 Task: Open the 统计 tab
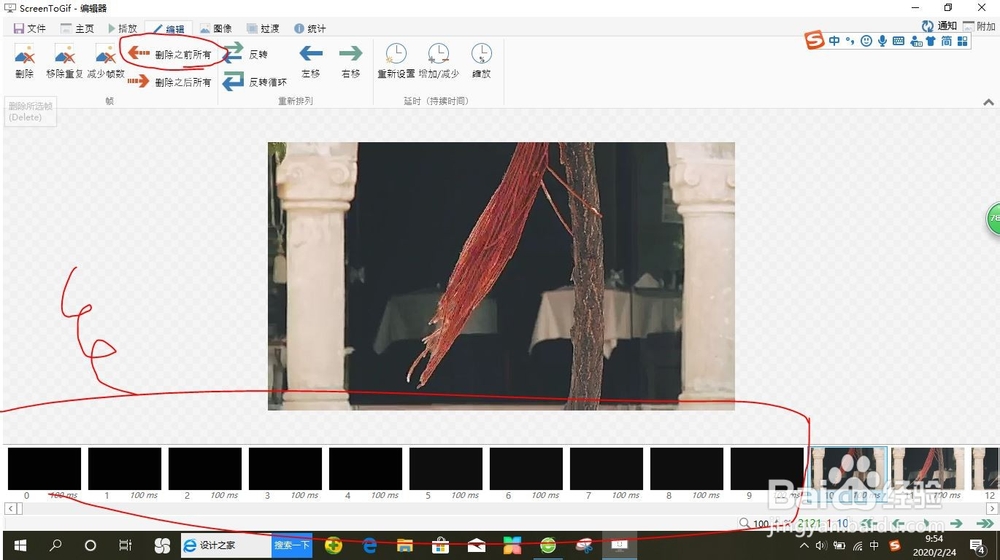click(310, 28)
